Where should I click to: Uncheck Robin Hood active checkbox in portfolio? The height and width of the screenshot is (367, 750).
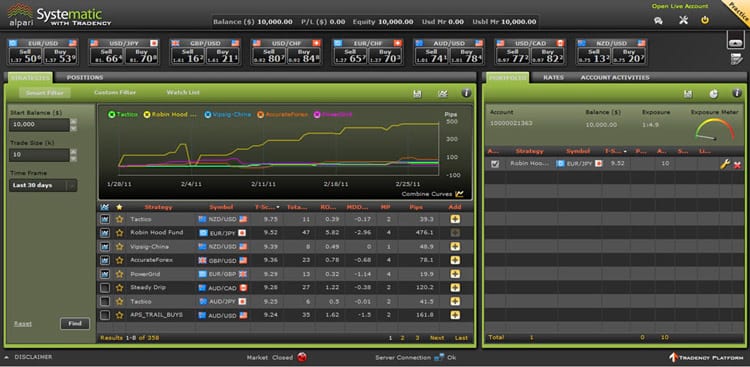pos(495,164)
